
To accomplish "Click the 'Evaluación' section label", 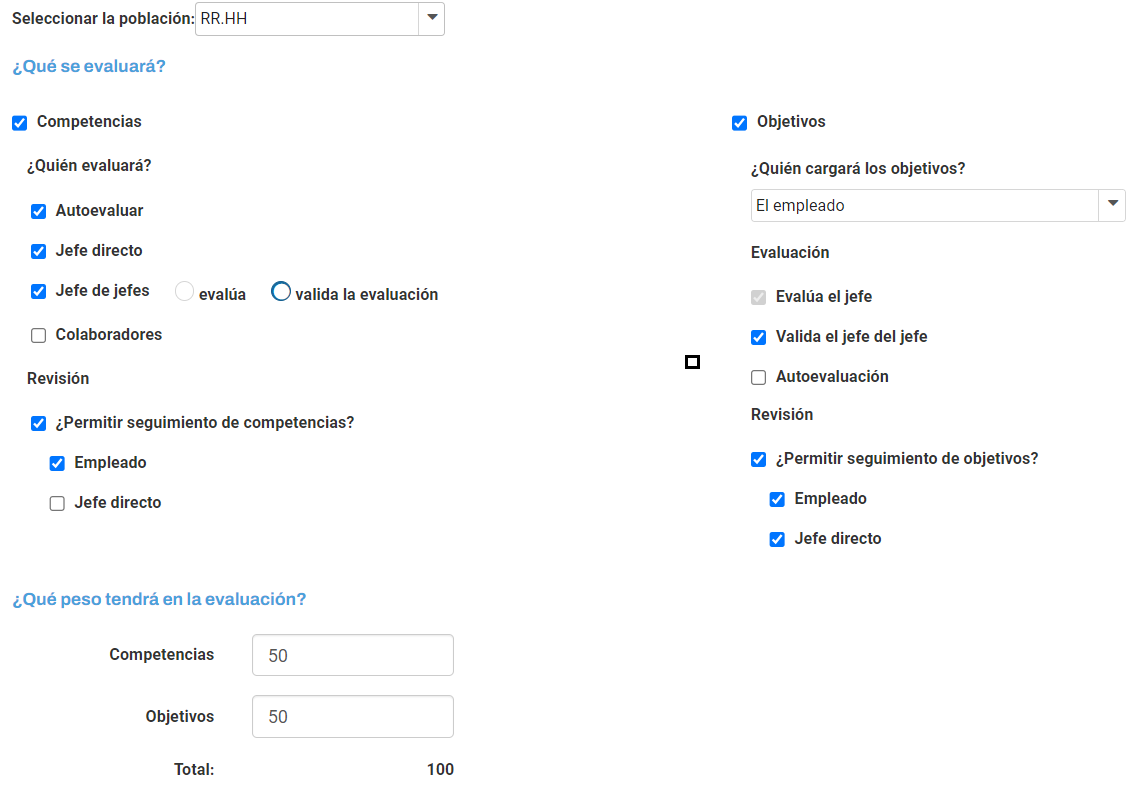I will coord(790,252).
